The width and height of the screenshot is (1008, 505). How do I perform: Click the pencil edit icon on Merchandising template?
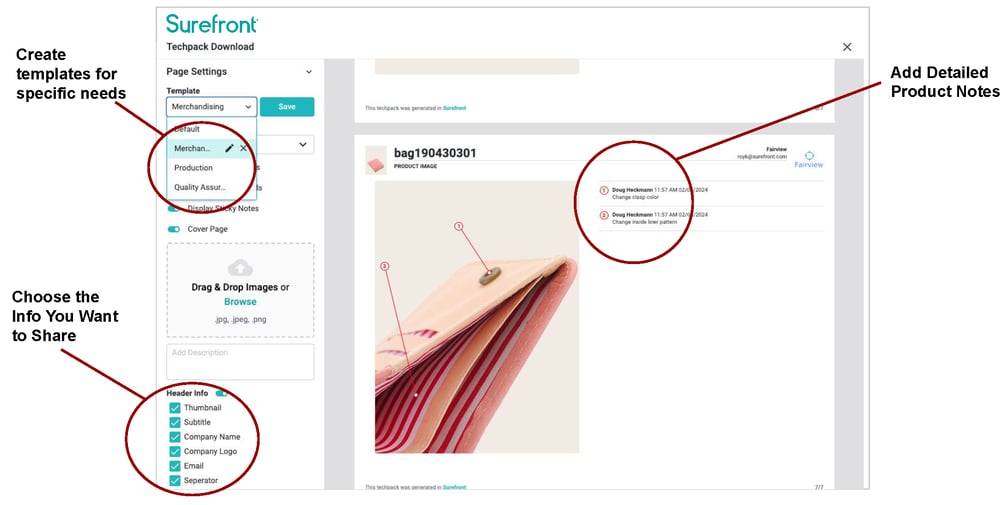point(229,148)
